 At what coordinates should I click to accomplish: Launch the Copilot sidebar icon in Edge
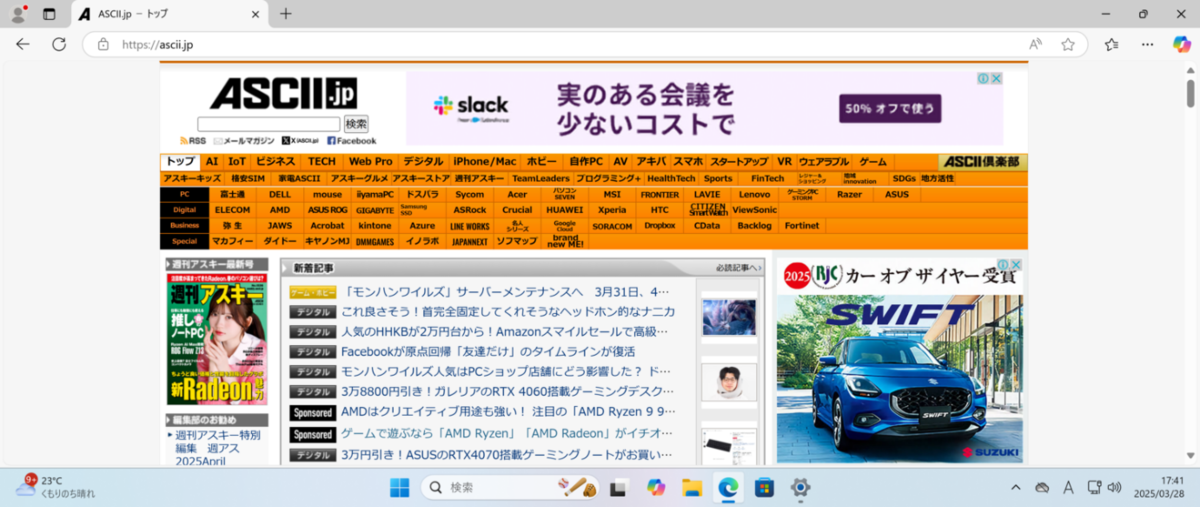click(1181, 44)
